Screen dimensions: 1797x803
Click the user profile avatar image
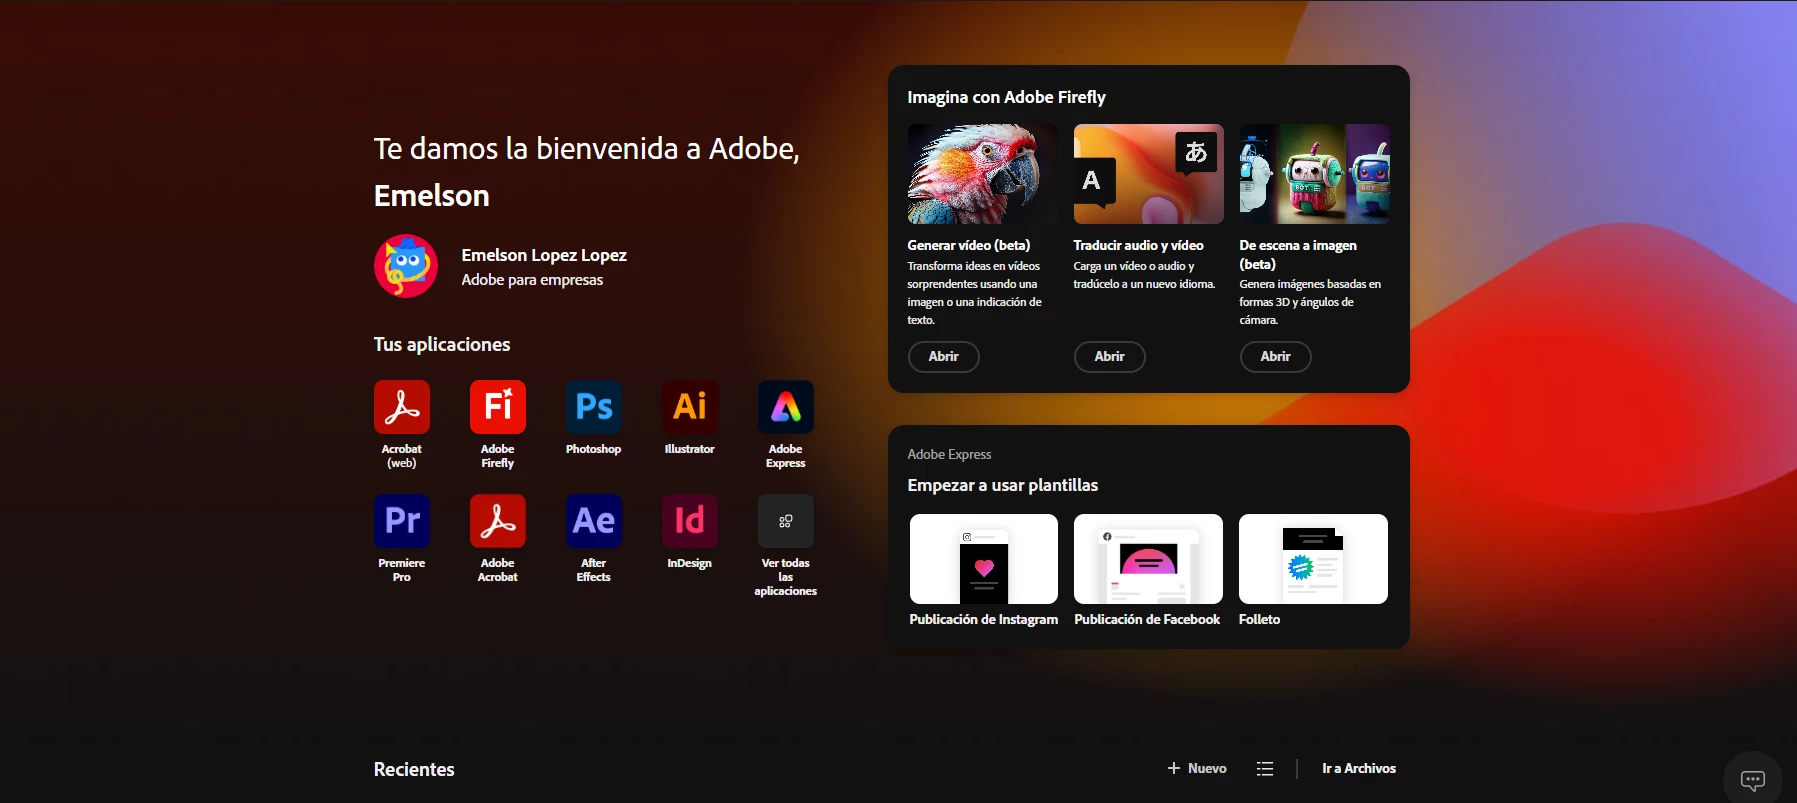point(406,266)
